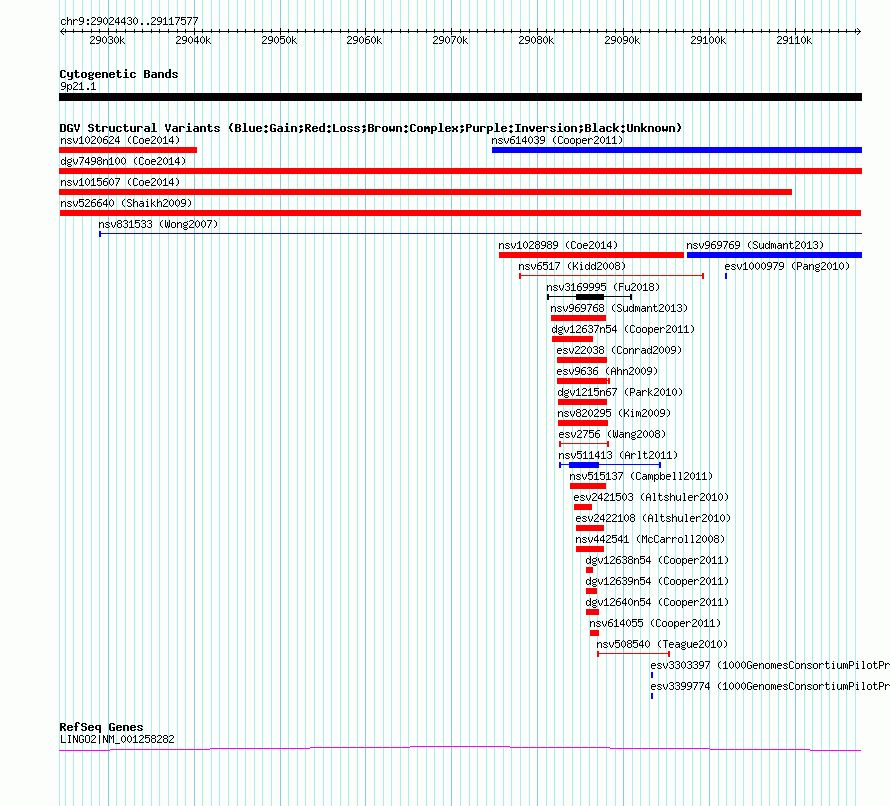Click variant esv2422108 (Altshuler2010) label
890x806 pixels.
click(653, 518)
